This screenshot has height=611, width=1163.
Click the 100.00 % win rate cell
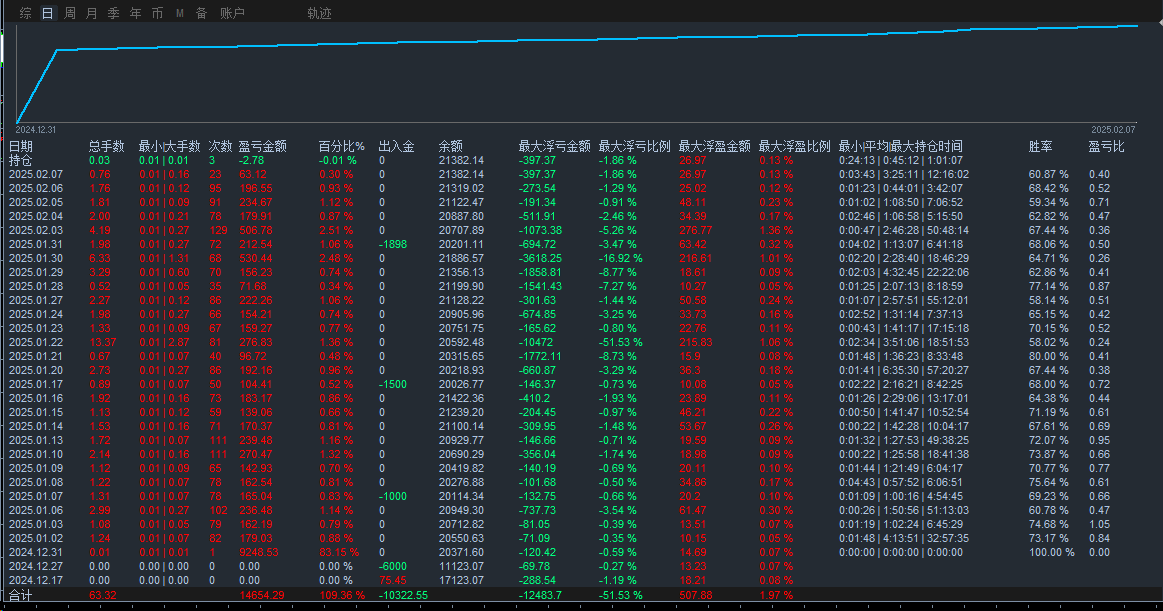pos(1052,552)
